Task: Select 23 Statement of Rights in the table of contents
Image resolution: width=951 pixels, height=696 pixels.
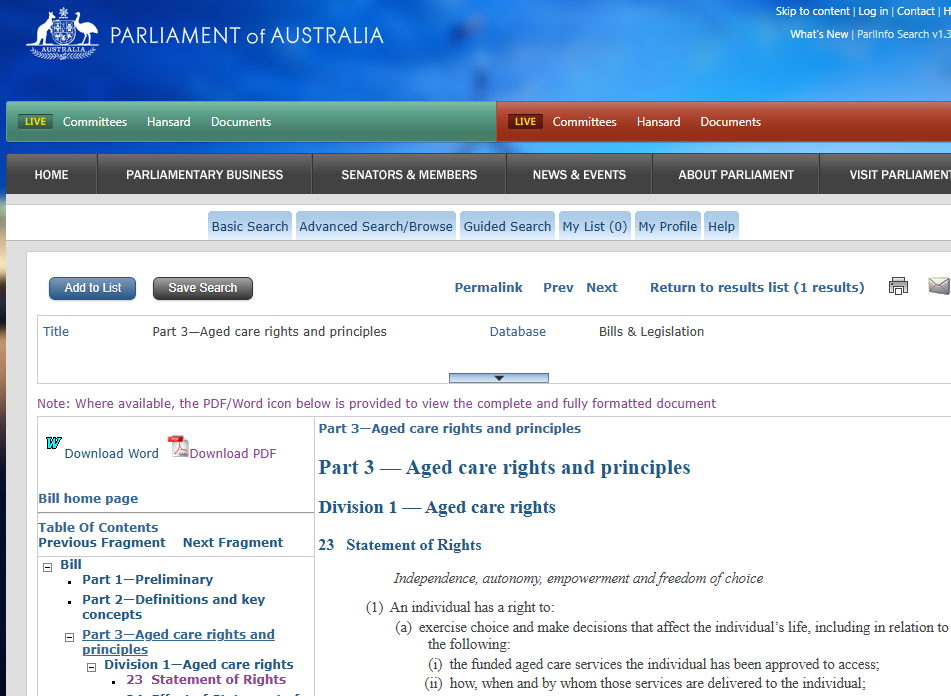Action: (205, 679)
